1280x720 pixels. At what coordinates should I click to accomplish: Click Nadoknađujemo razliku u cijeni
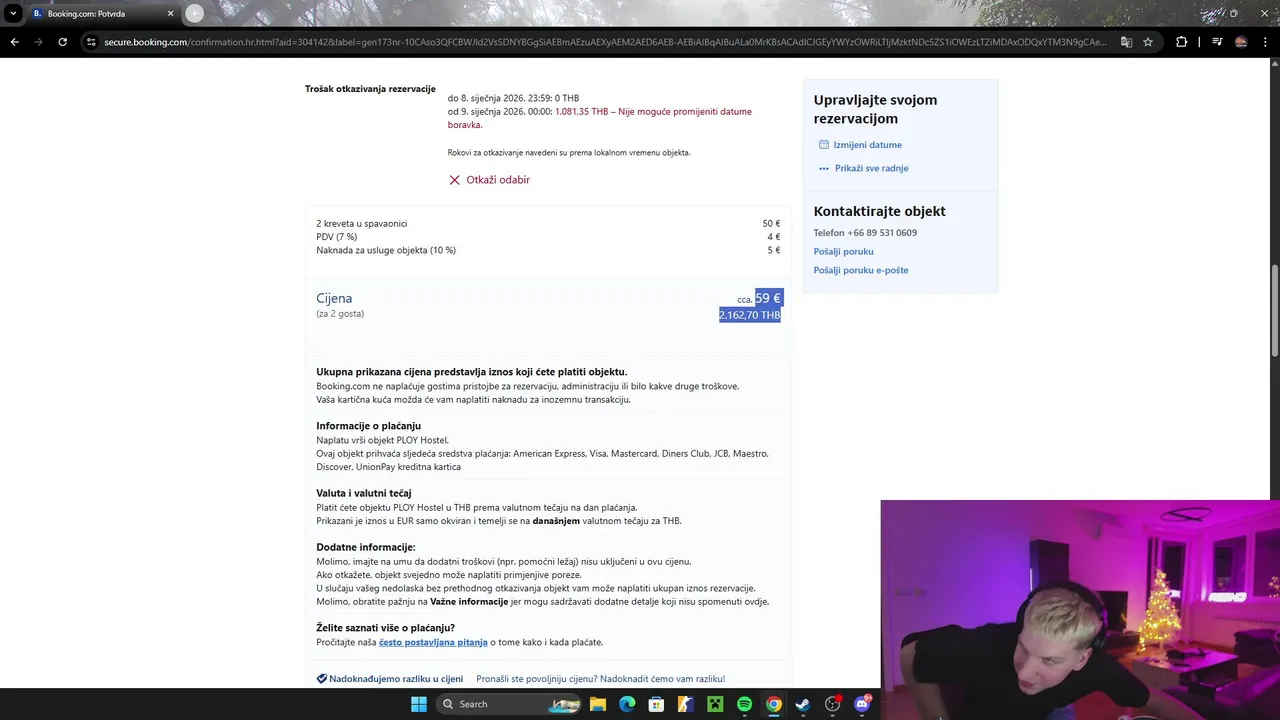(x=396, y=678)
